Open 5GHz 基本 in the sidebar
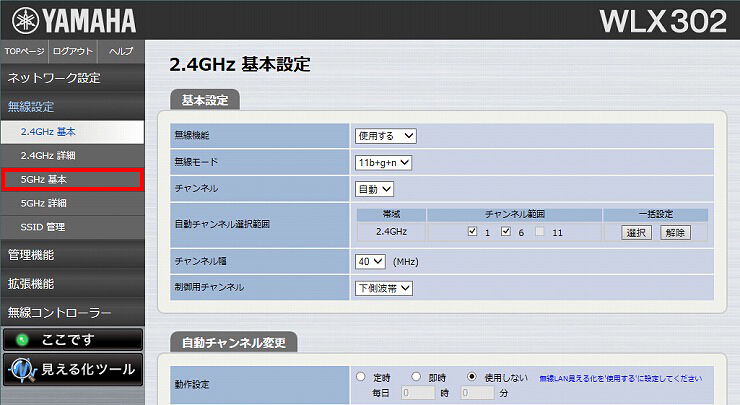The image size is (740, 405). pos(73,179)
